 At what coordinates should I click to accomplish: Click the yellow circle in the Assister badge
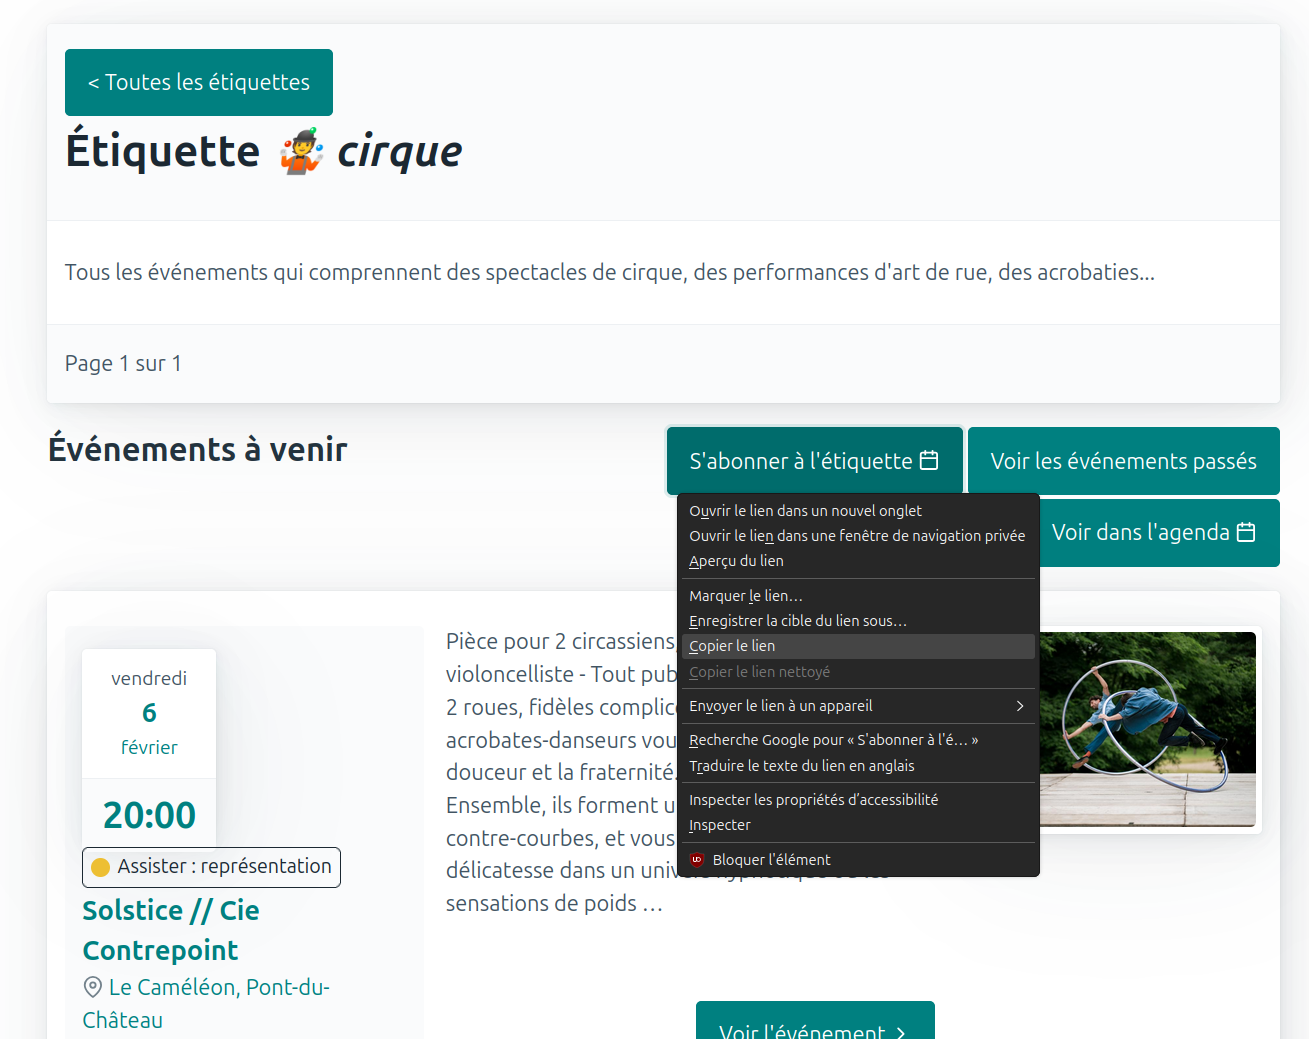pos(101,867)
